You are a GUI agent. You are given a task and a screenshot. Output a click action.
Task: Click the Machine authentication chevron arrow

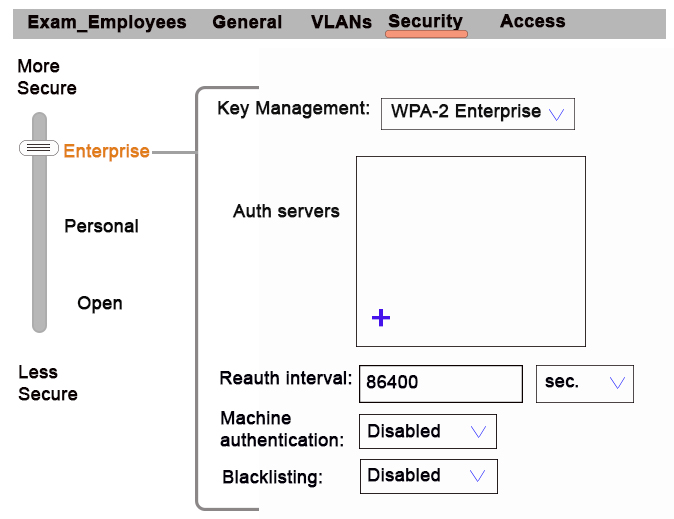pyautogui.click(x=478, y=431)
